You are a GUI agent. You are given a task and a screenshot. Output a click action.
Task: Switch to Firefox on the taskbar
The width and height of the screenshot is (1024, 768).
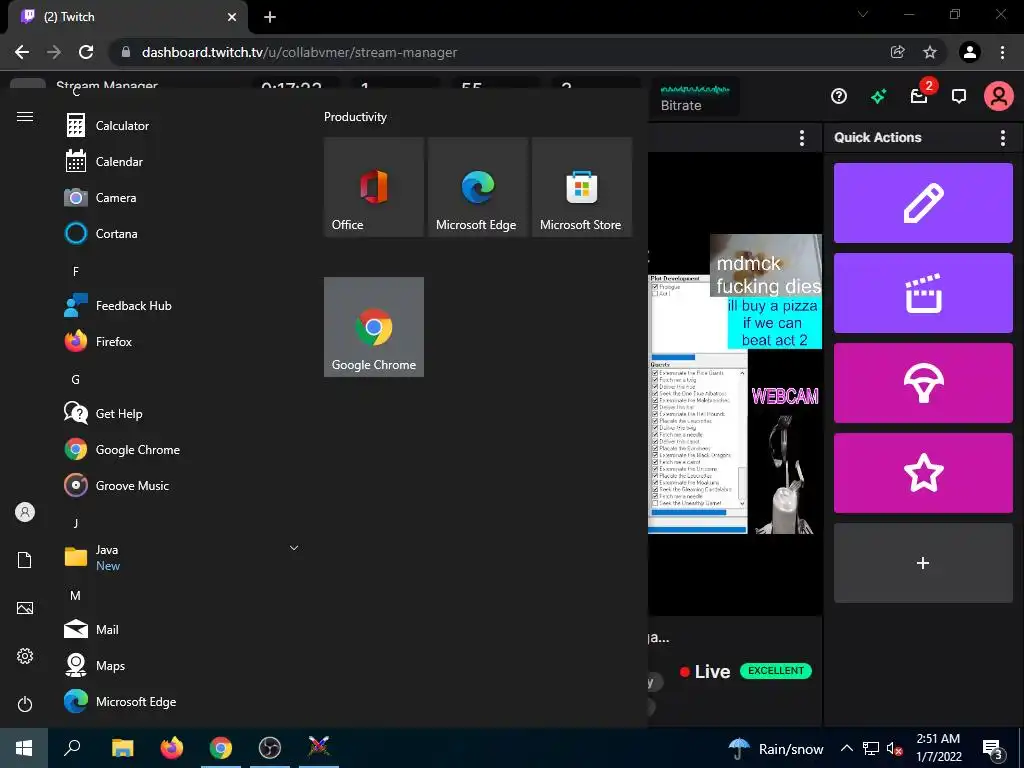[172, 748]
